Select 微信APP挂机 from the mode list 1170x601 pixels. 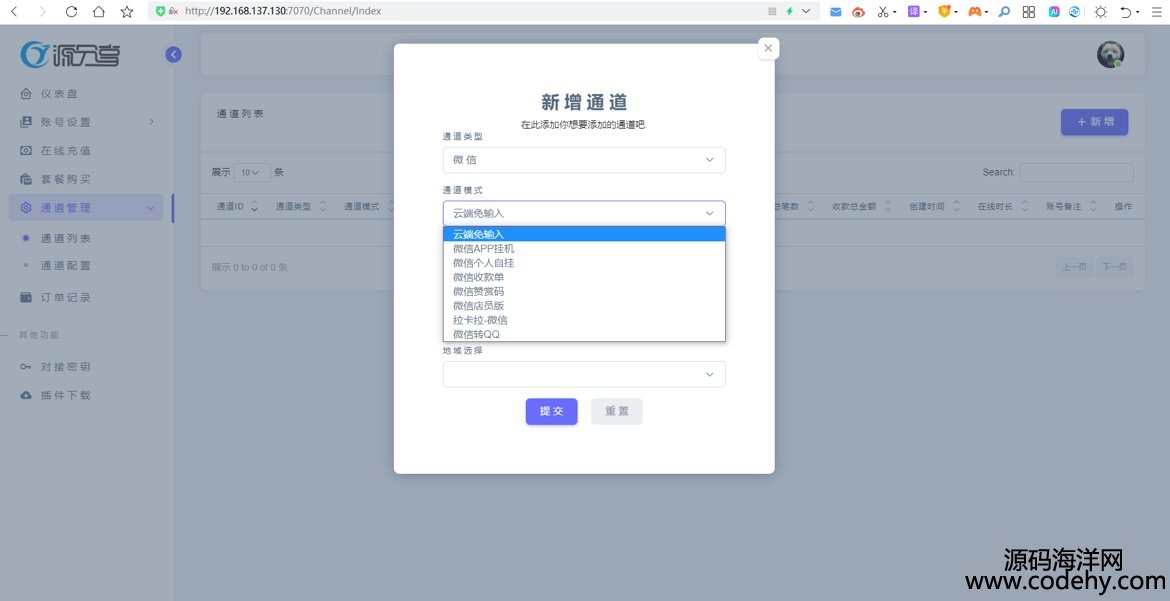pyautogui.click(x=484, y=248)
